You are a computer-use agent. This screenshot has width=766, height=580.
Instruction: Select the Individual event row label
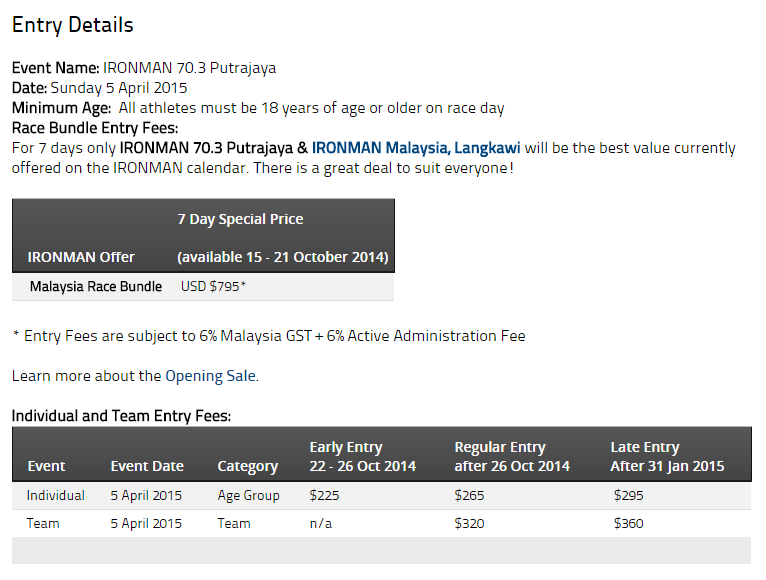click(x=55, y=495)
